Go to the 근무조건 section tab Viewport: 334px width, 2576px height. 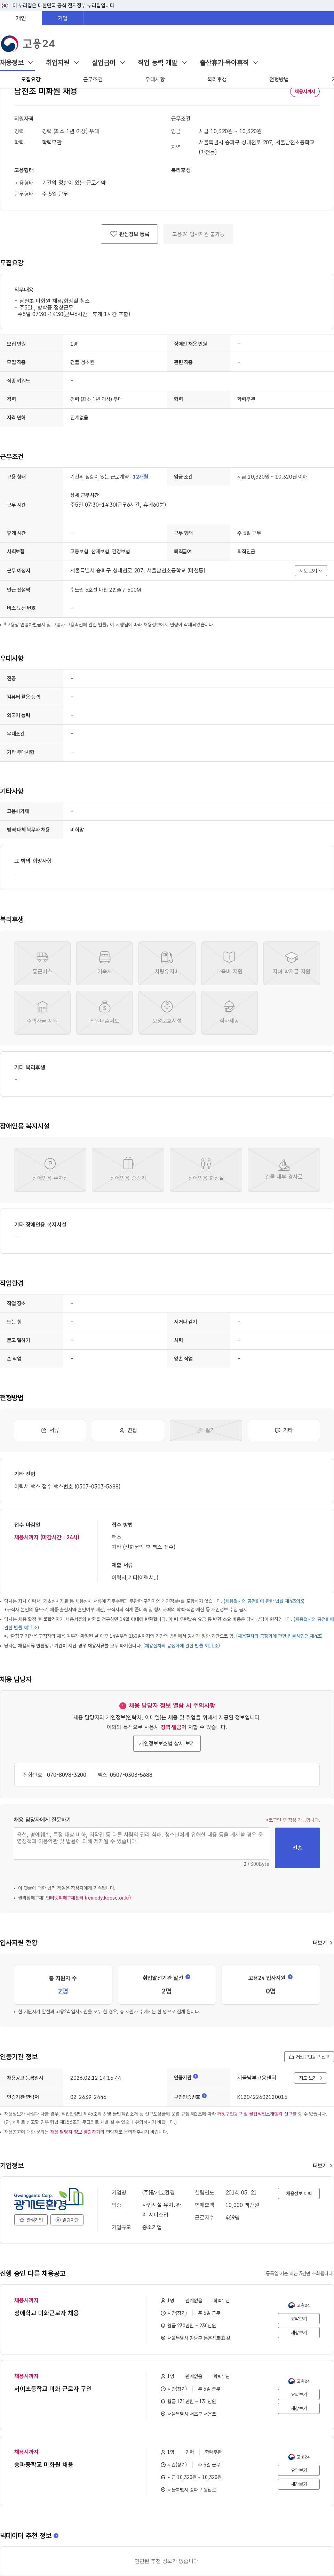(x=93, y=79)
